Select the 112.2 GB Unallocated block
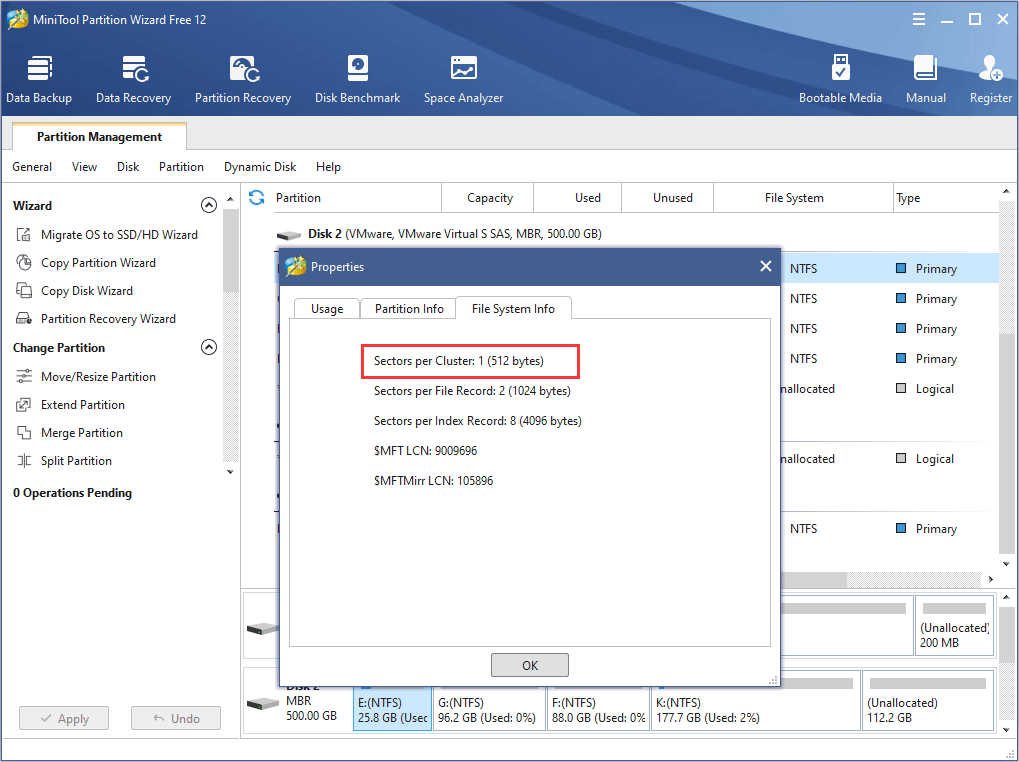 [x=928, y=700]
